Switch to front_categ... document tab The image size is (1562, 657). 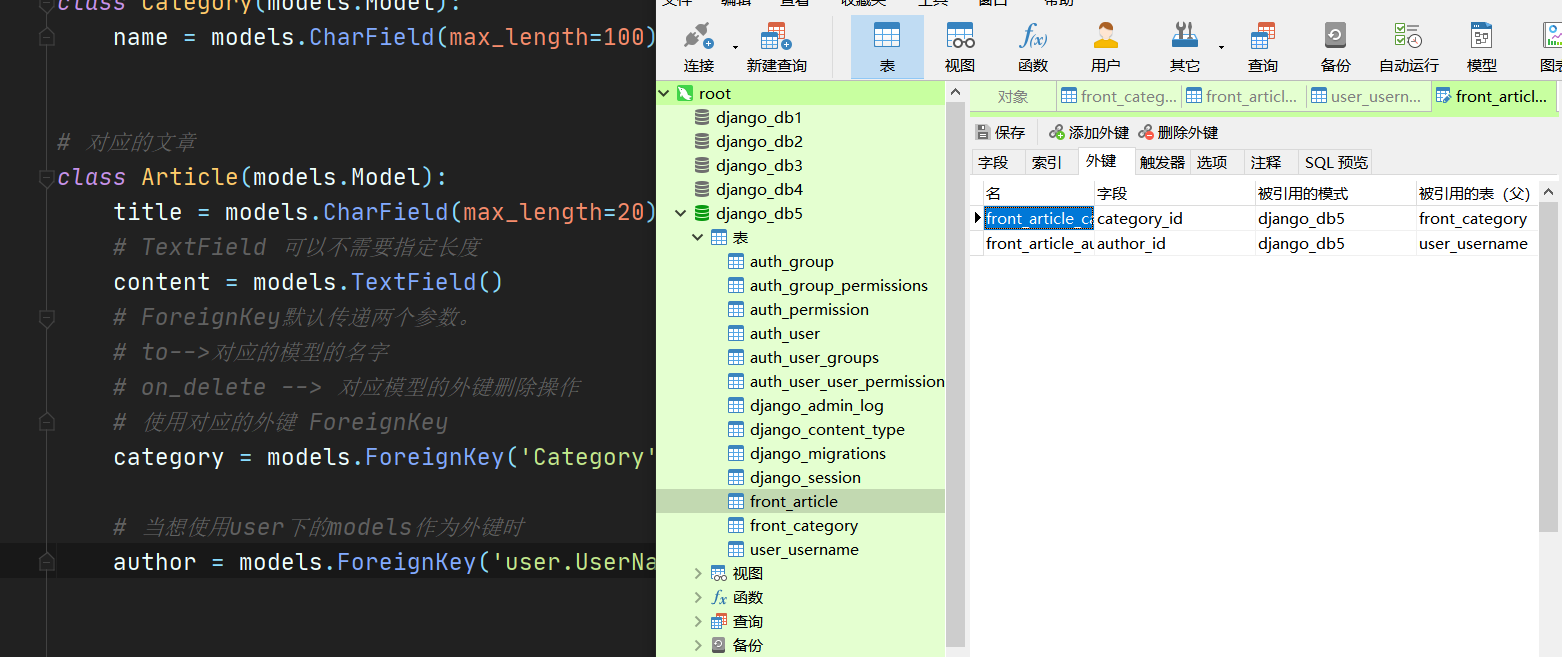point(1119,97)
